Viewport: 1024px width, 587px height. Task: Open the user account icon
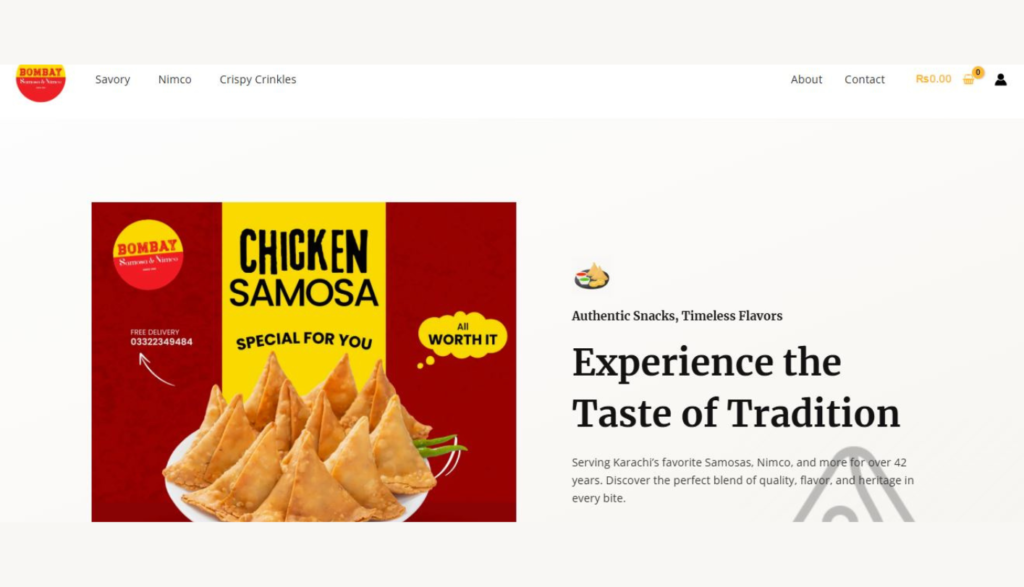[1000, 80]
